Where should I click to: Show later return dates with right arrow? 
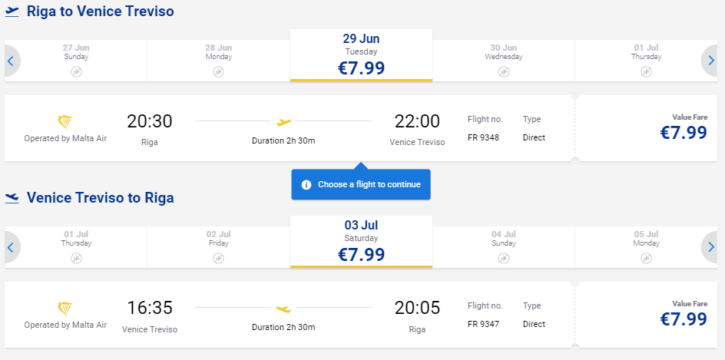710,247
